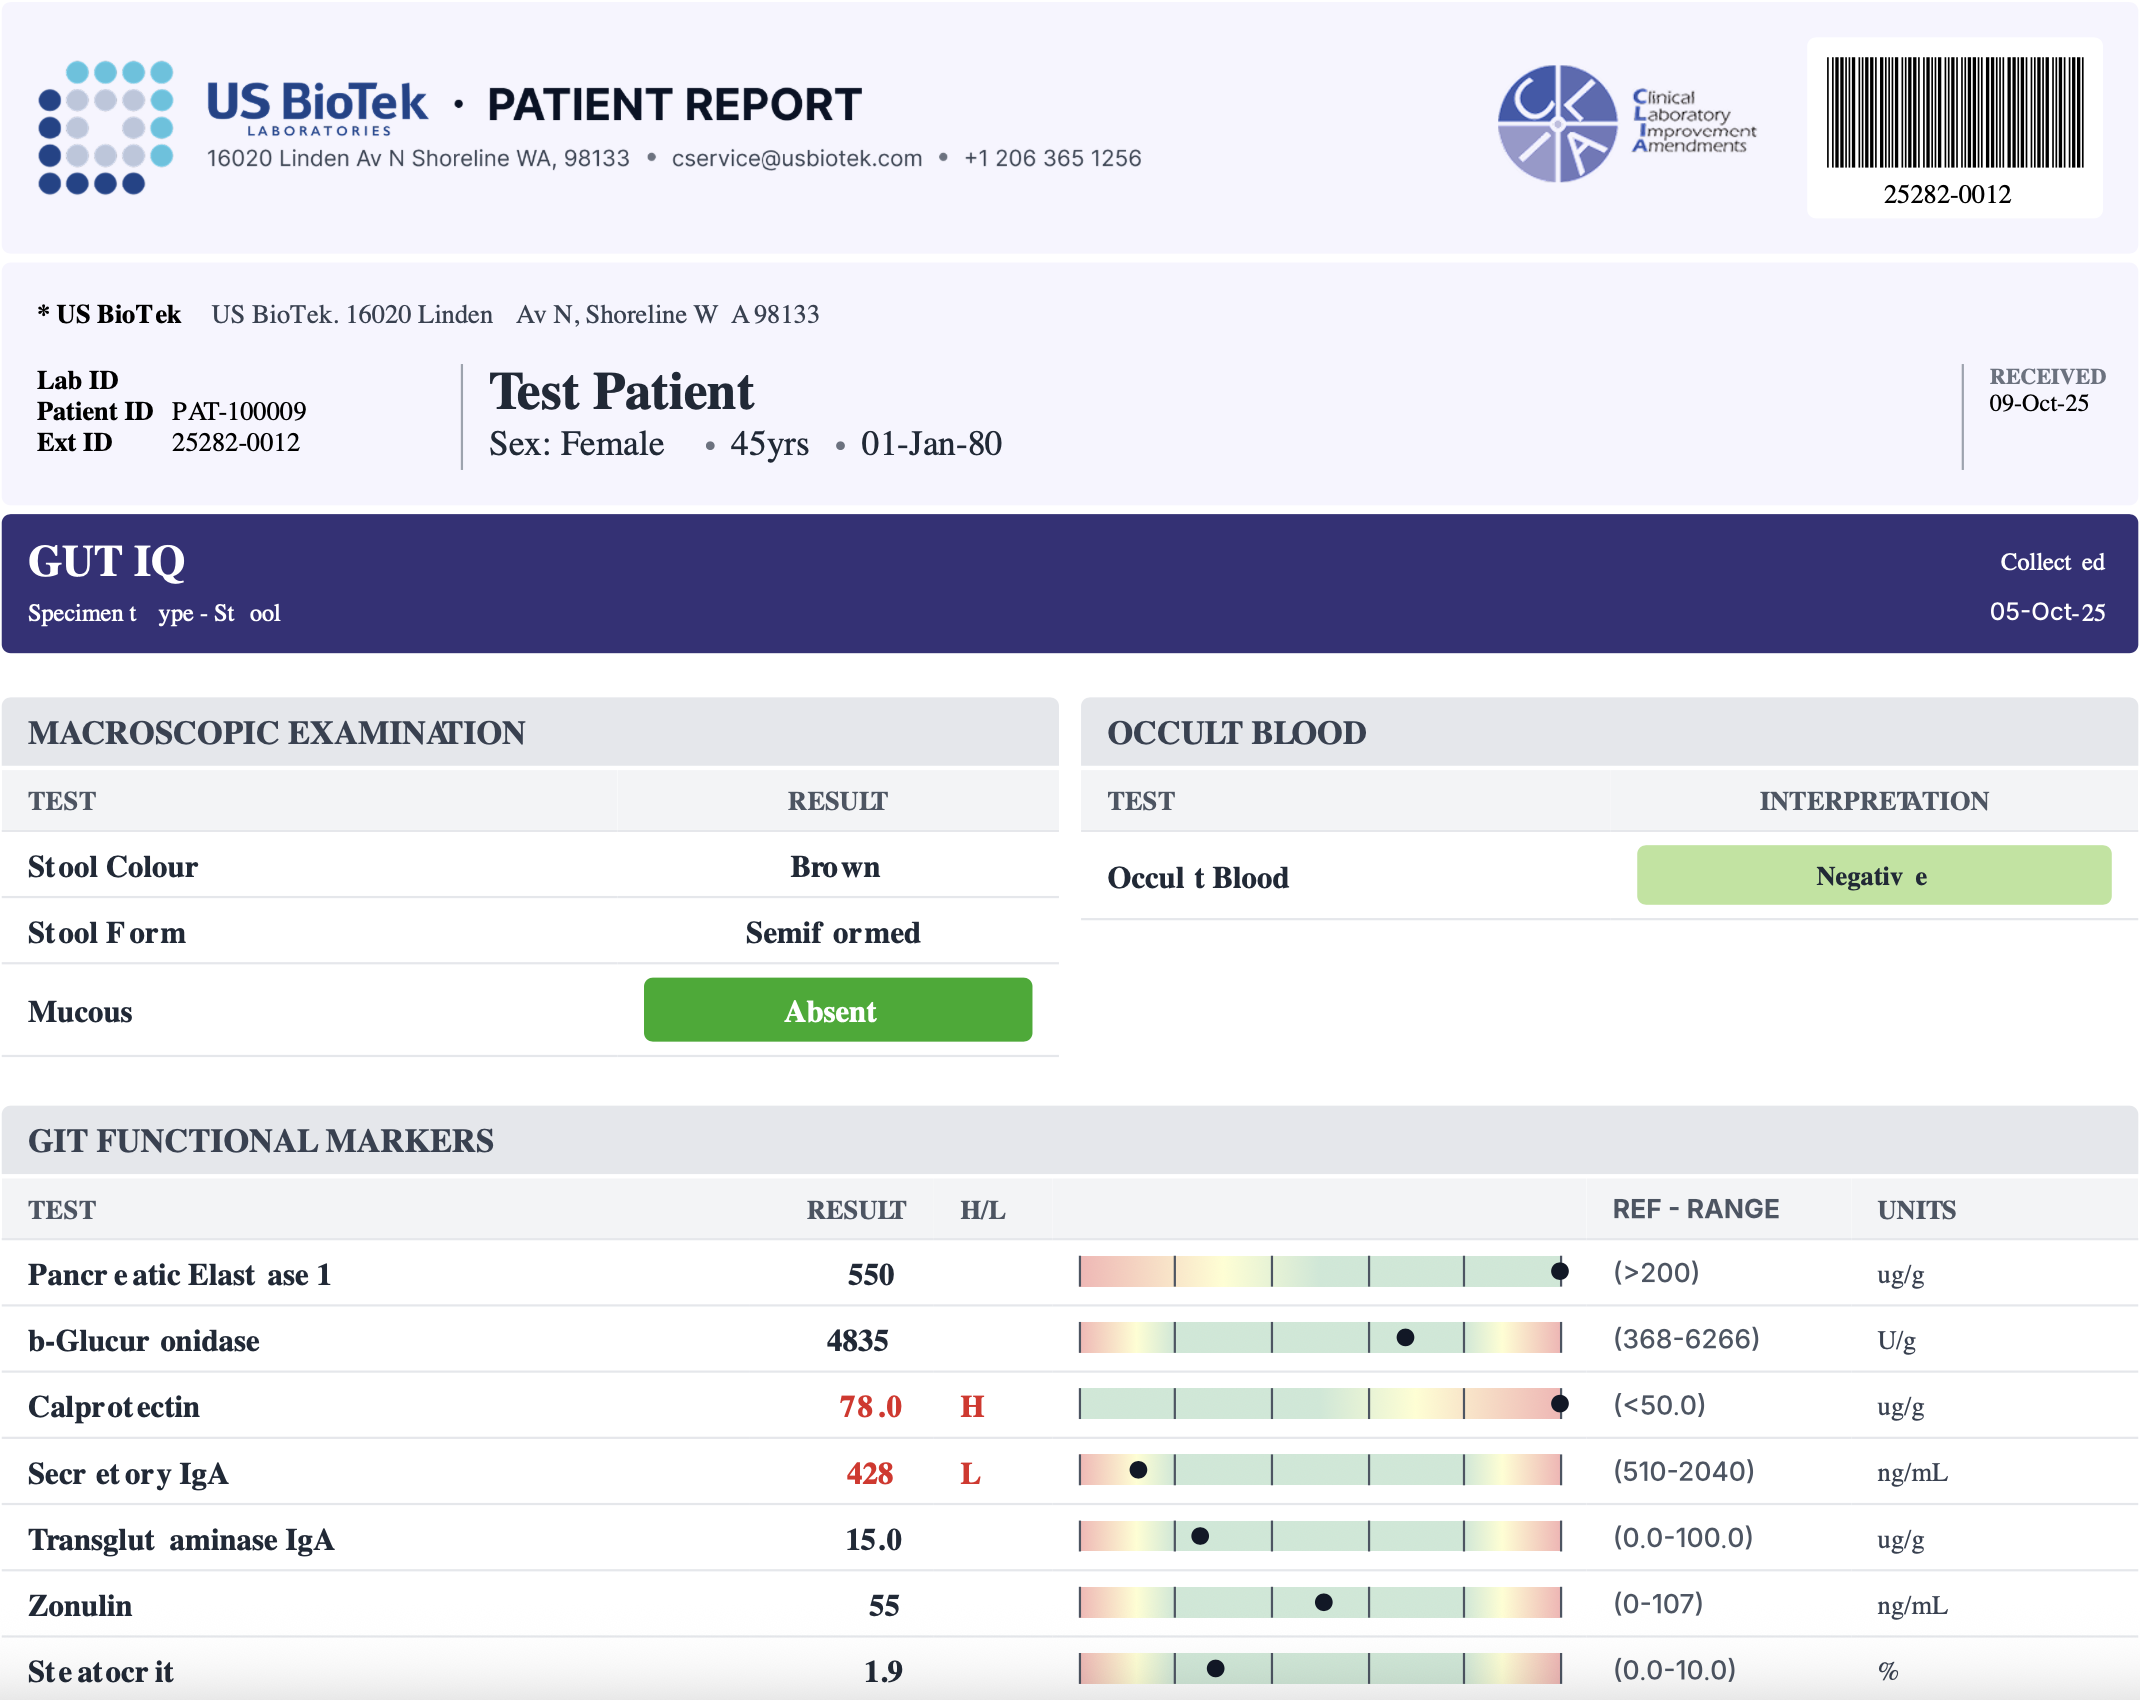
Task: Click the UNITS column header
Action: point(1916,1210)
